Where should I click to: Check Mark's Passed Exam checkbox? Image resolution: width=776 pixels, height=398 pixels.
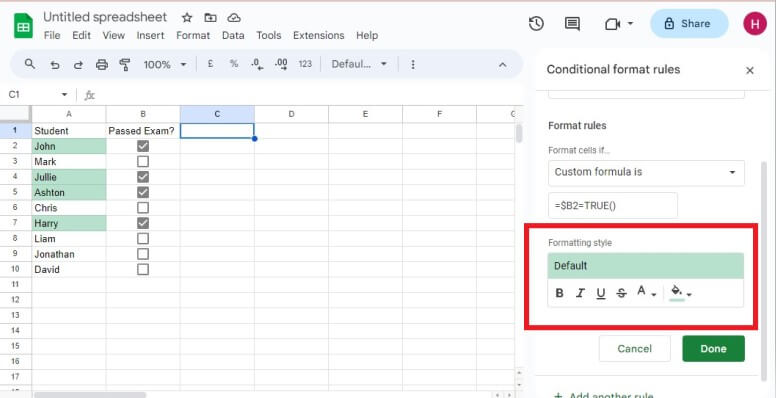[143, 161]
